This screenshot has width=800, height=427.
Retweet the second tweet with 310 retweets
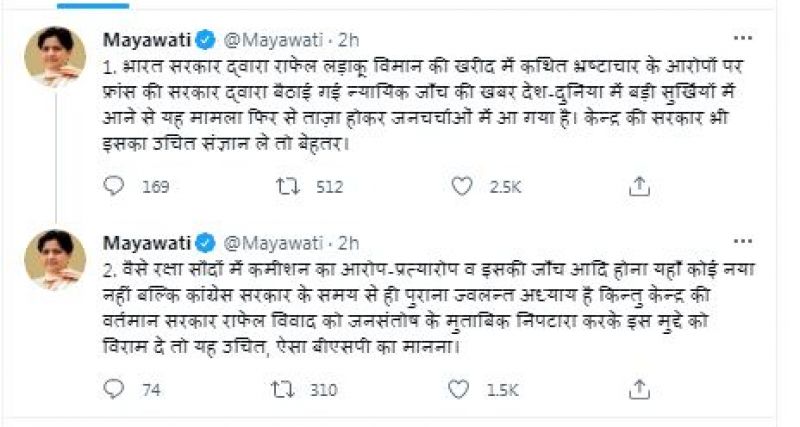tap(284, 389)
